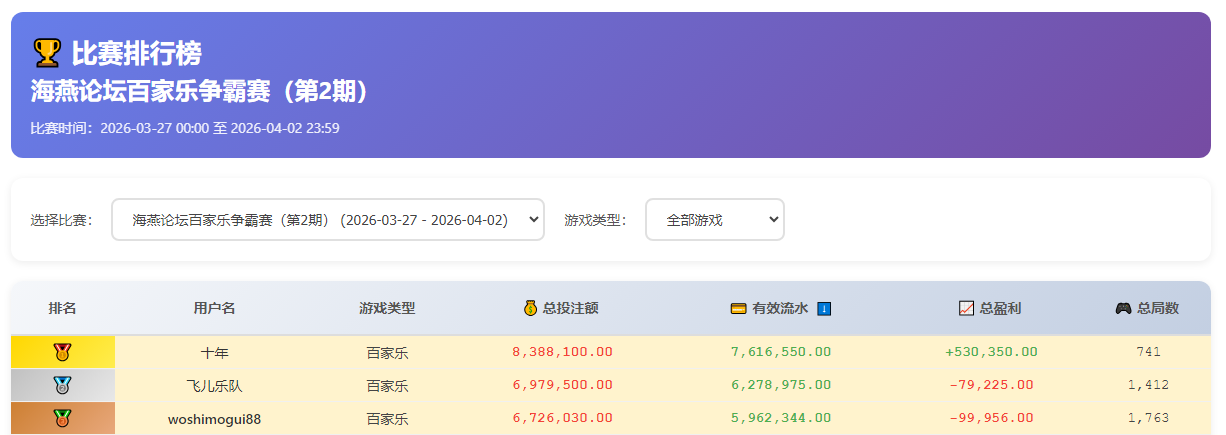Click the money bag icon next to 总投注额
Screen dimensions: 1226x435
pos(530,308)
